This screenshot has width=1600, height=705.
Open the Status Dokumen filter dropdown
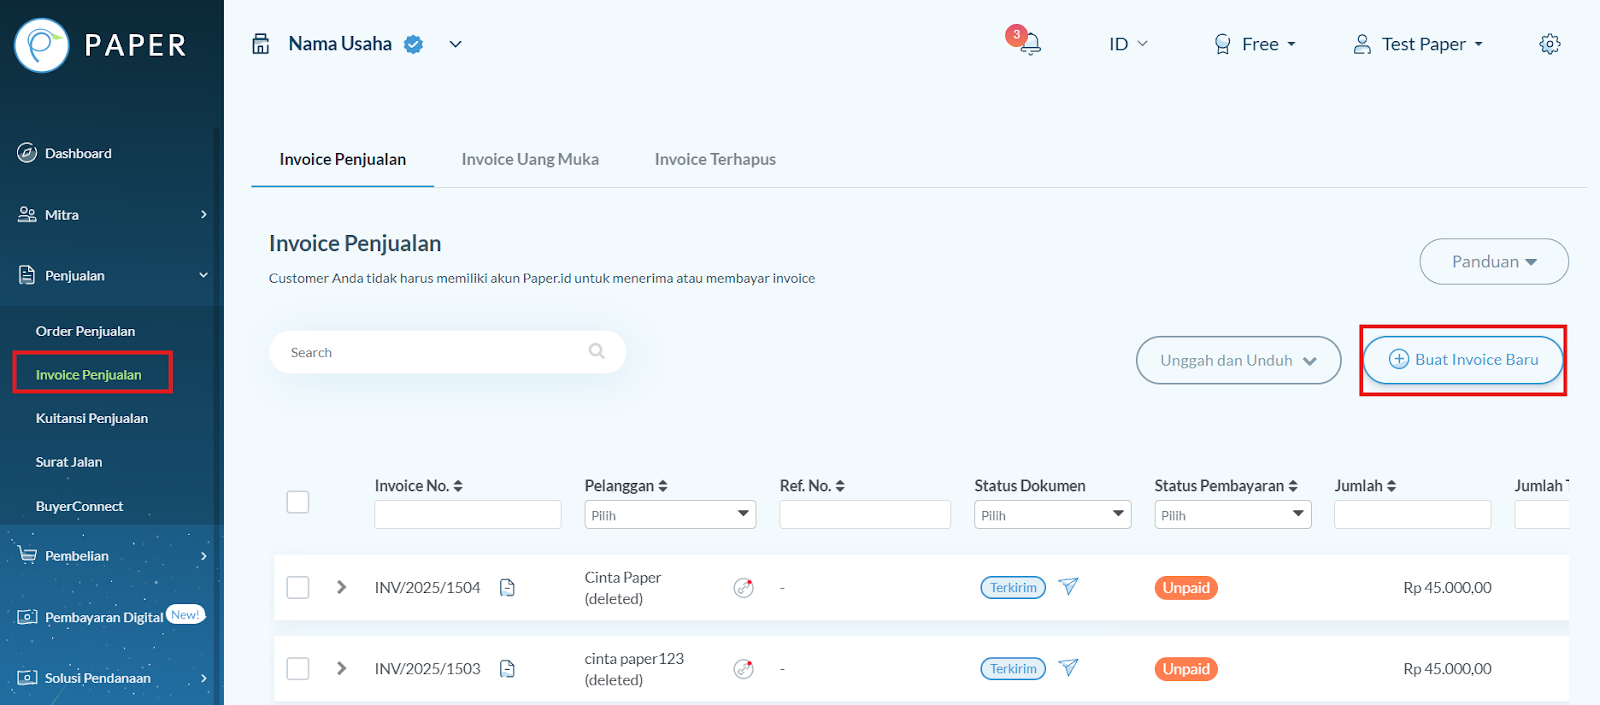[x=1052, y=515]
